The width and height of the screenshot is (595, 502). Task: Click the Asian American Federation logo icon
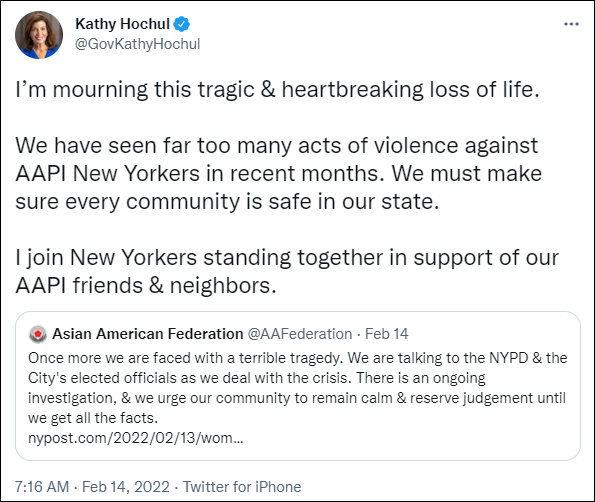[x=38, y=334]
